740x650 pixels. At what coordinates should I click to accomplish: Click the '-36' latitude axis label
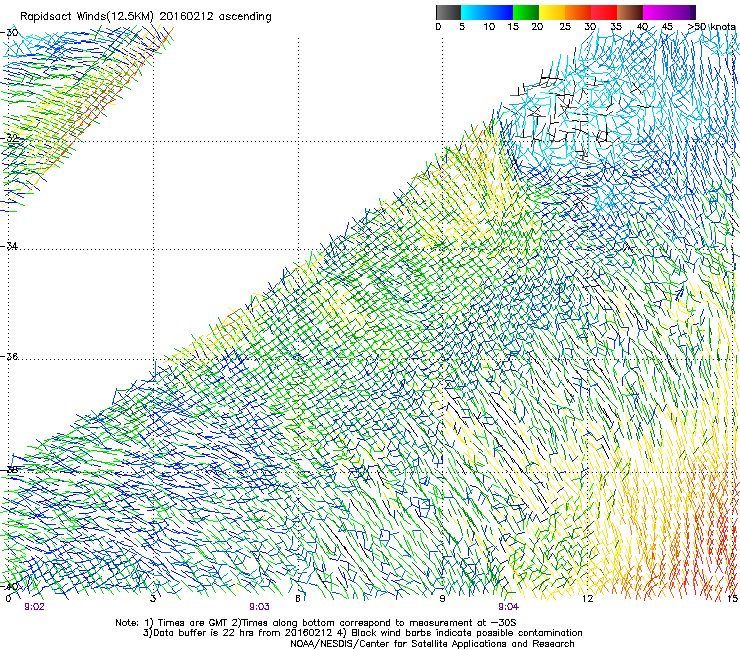10,356
